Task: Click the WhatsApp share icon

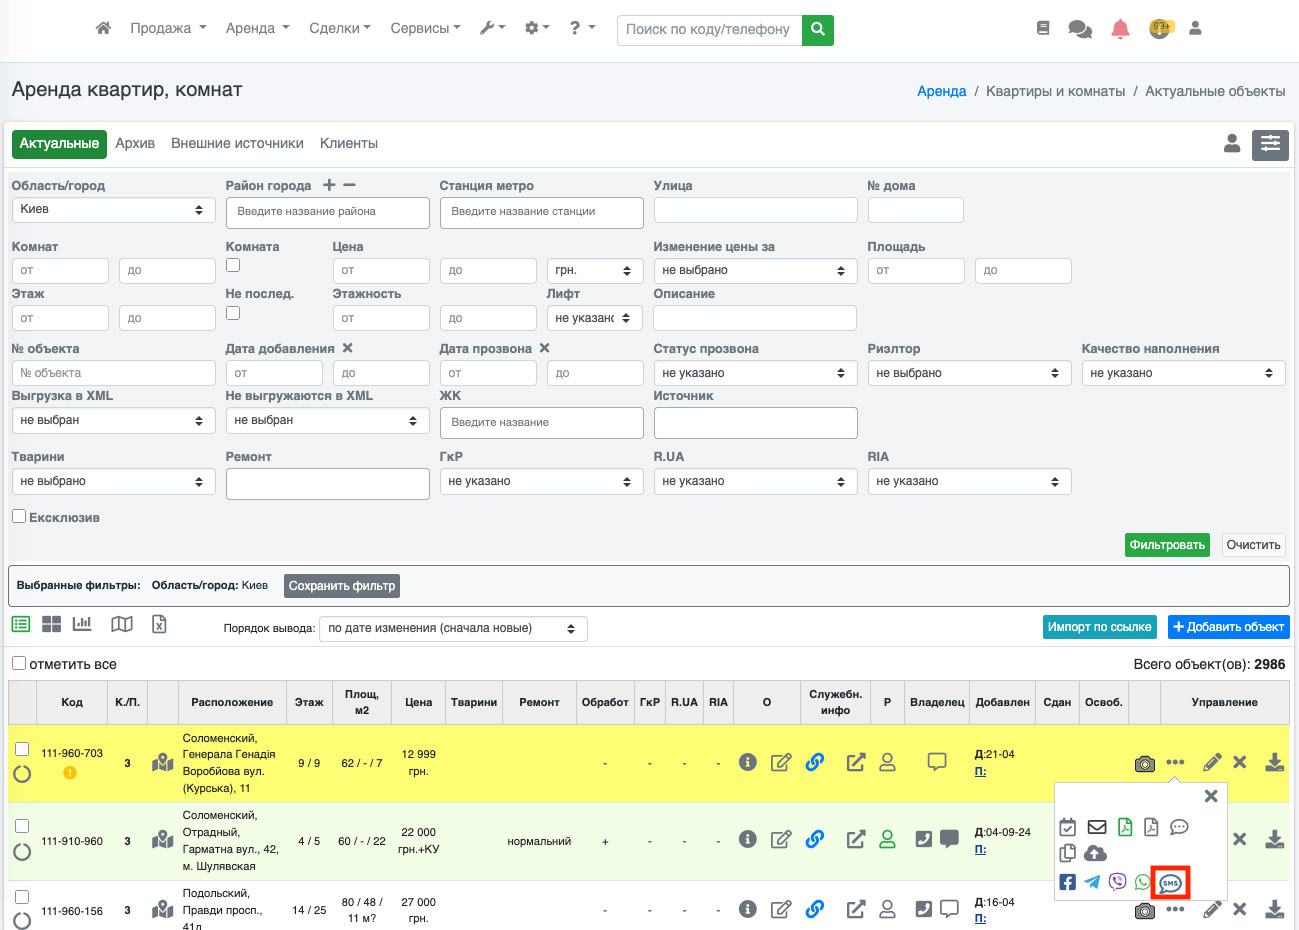Action: (1142, 882)
